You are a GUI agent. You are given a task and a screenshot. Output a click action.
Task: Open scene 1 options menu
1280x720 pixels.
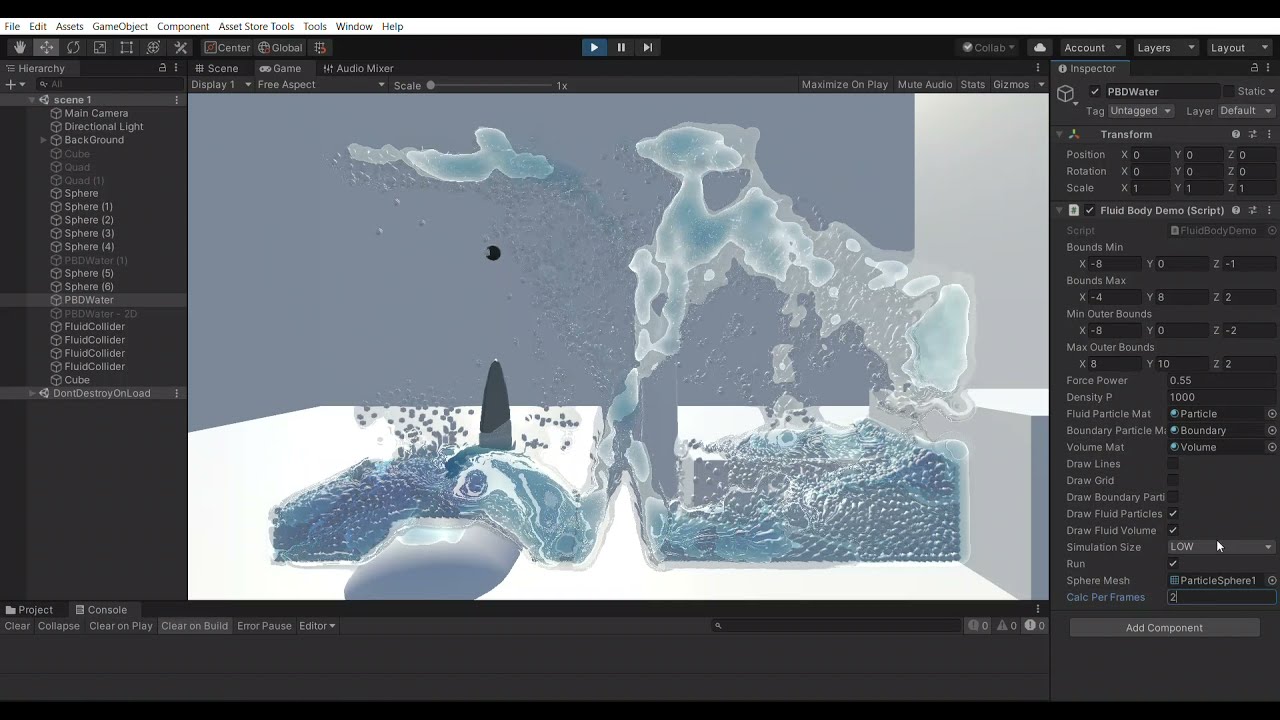tap(177, 100)
